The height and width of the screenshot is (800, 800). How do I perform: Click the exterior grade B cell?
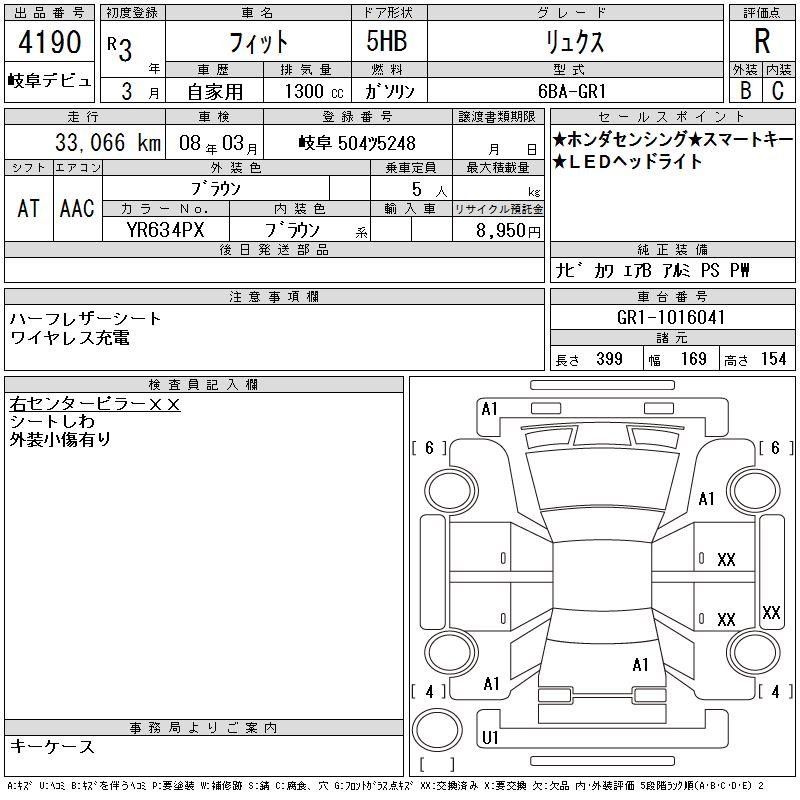(x=745, y=89)
